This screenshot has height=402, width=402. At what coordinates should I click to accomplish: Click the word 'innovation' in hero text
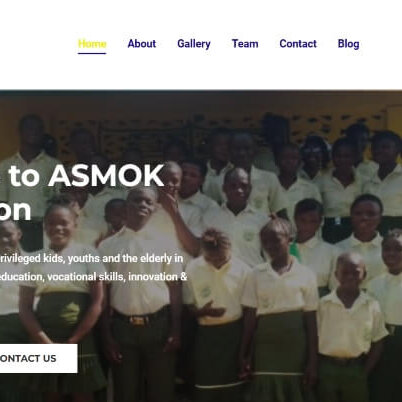pyautogui.click(x=153, y=277)
